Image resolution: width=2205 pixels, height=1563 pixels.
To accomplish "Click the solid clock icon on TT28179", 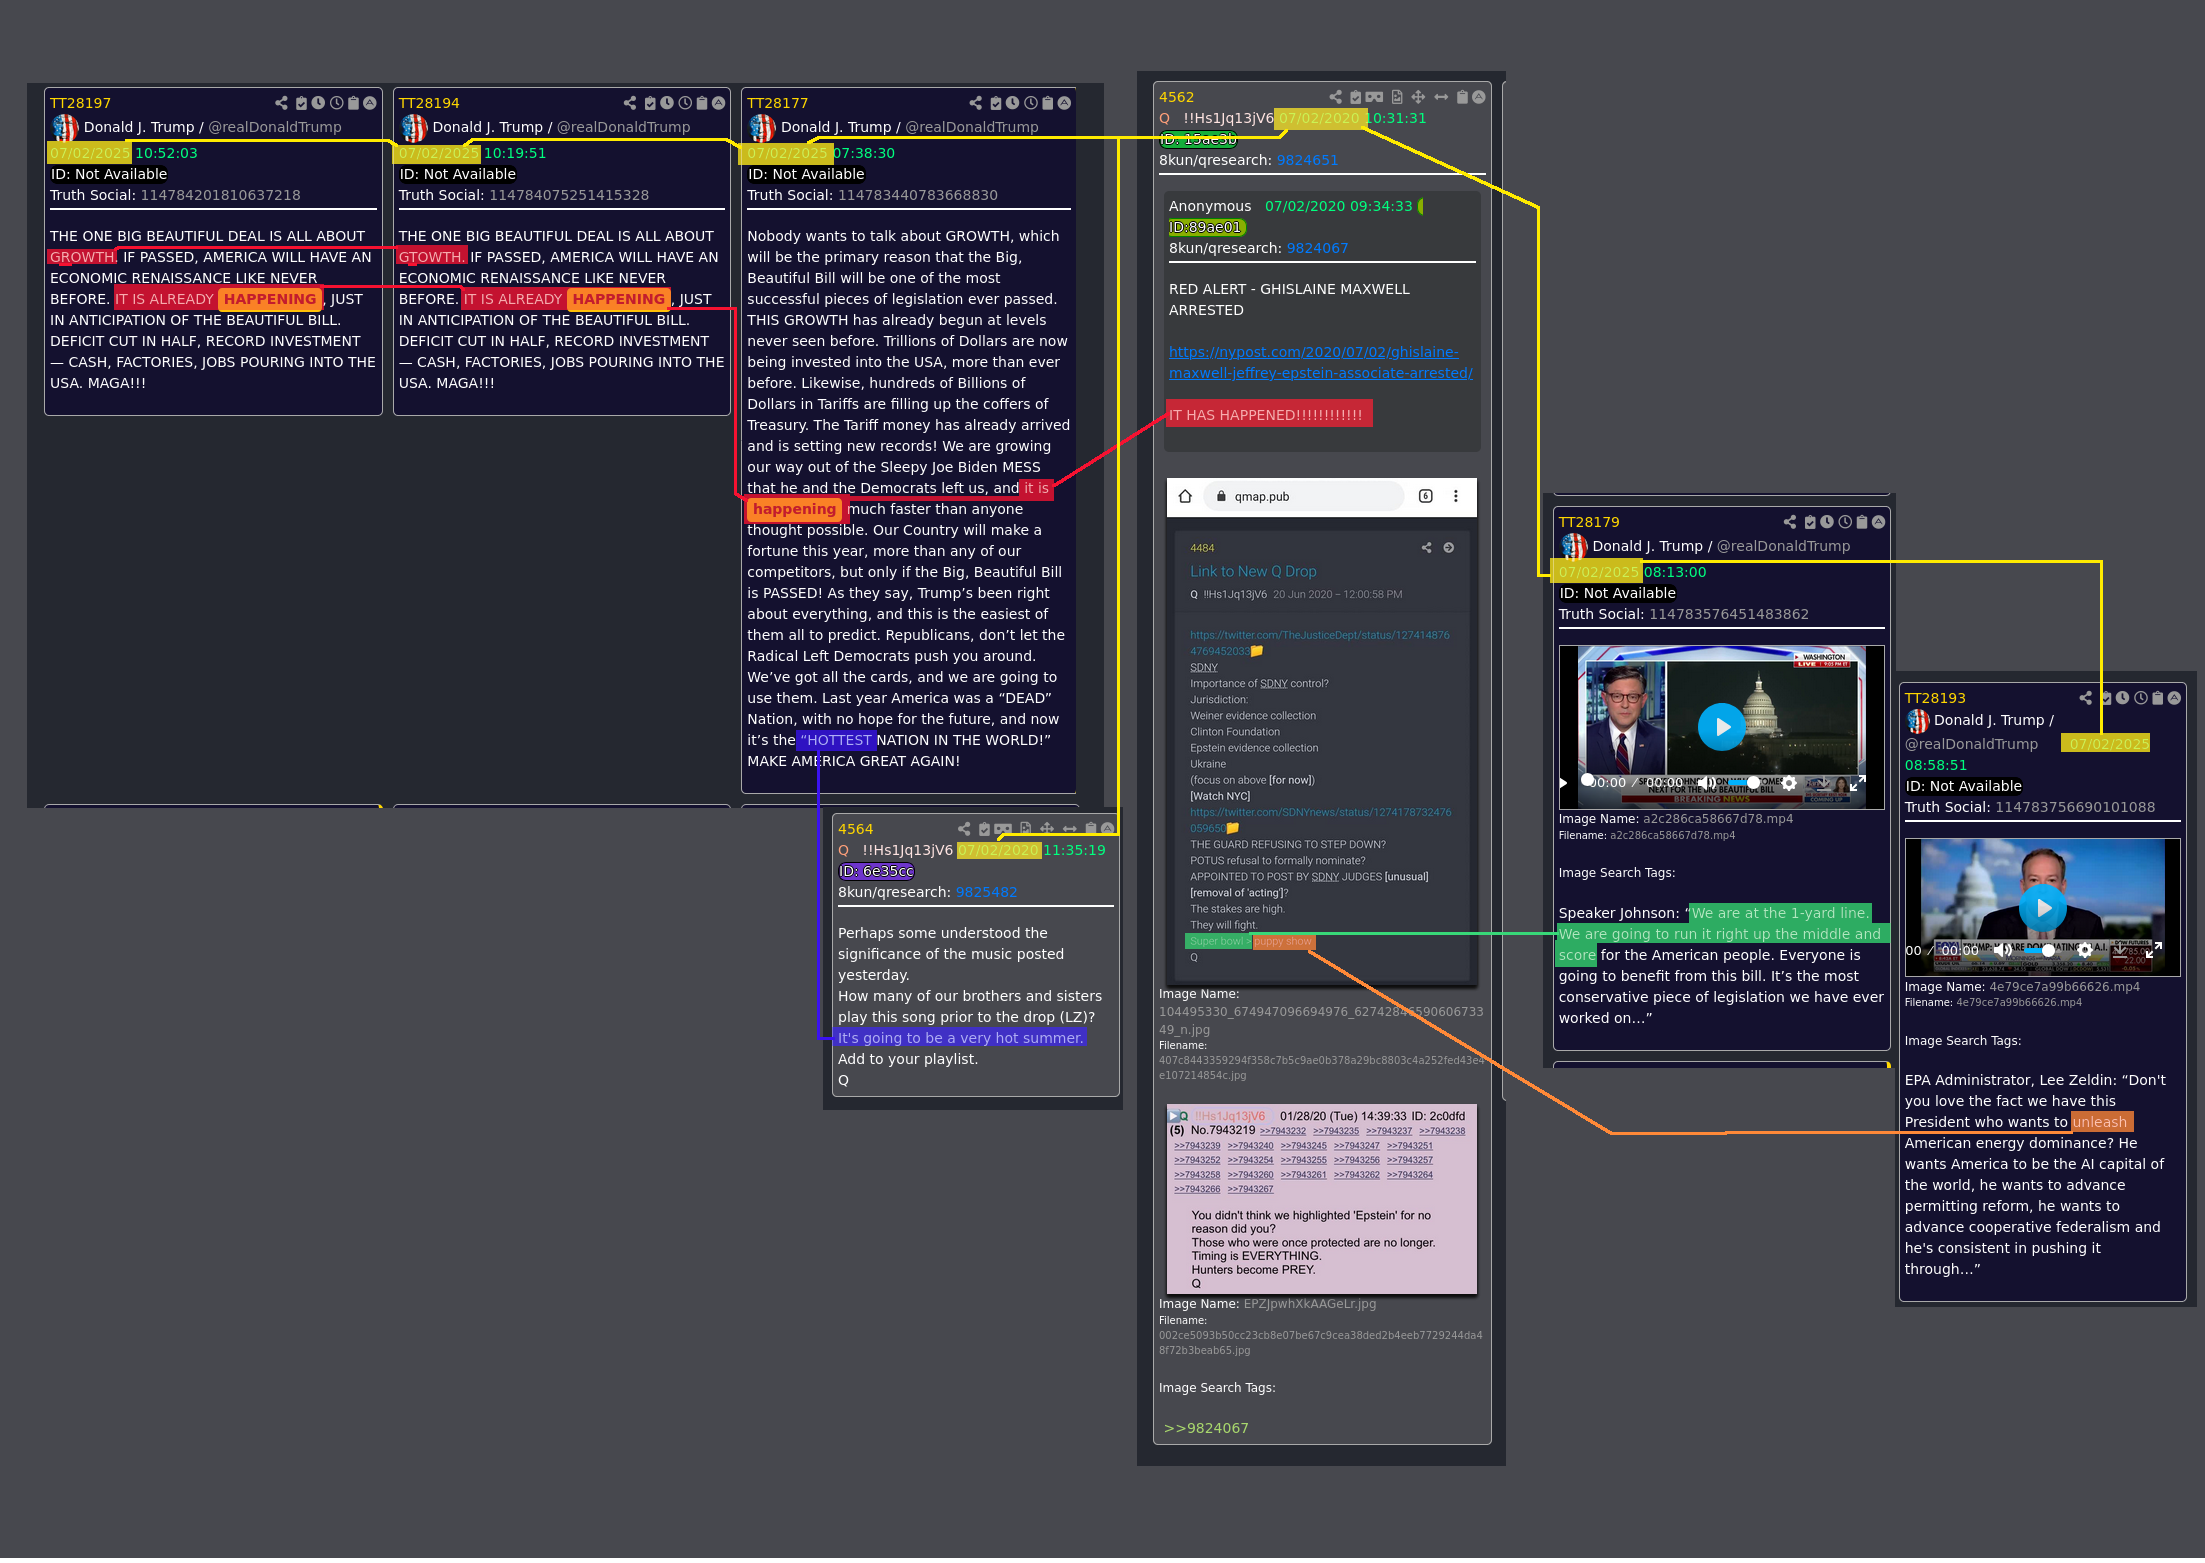I will [x=1827, y=522].
